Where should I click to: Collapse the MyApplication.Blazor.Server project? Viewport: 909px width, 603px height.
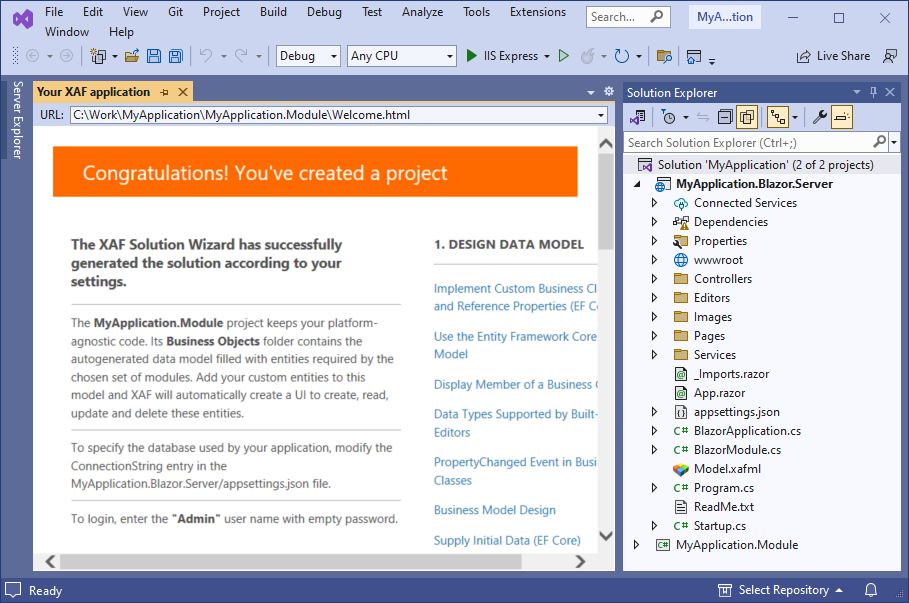pos(637,184)
